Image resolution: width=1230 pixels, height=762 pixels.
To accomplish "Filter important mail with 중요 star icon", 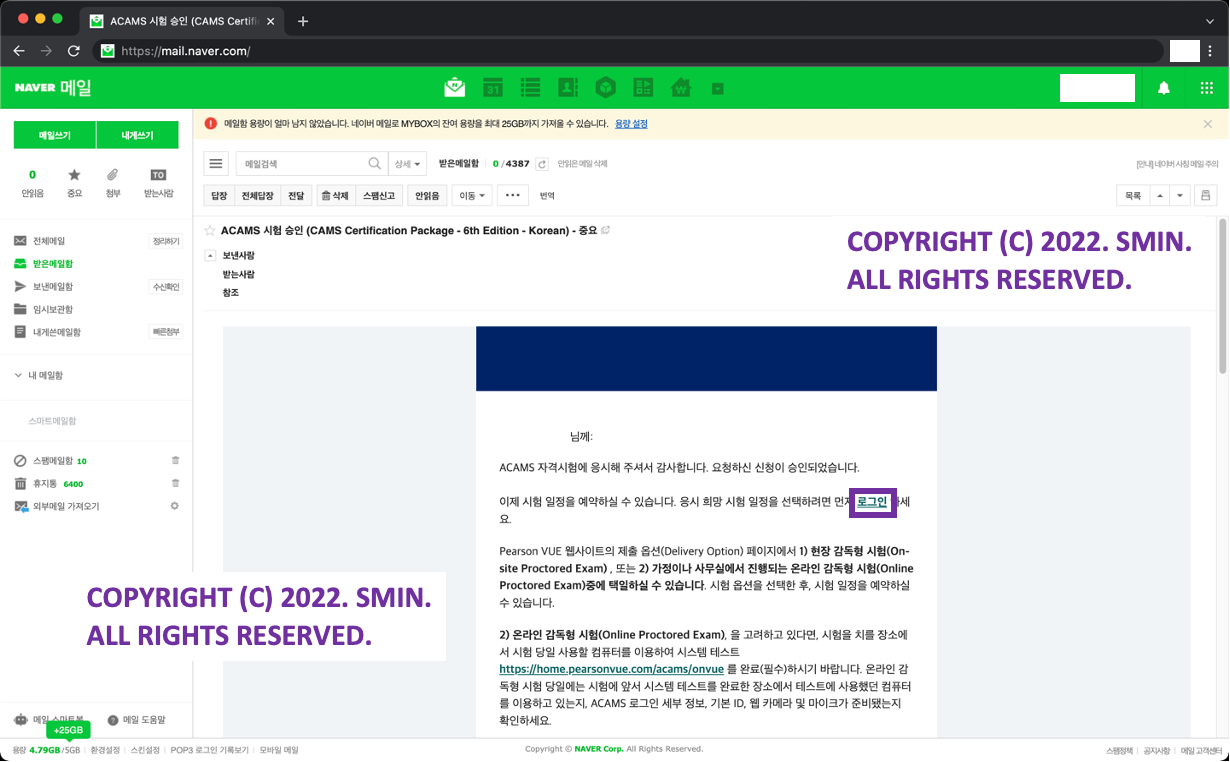I will 74,184.
